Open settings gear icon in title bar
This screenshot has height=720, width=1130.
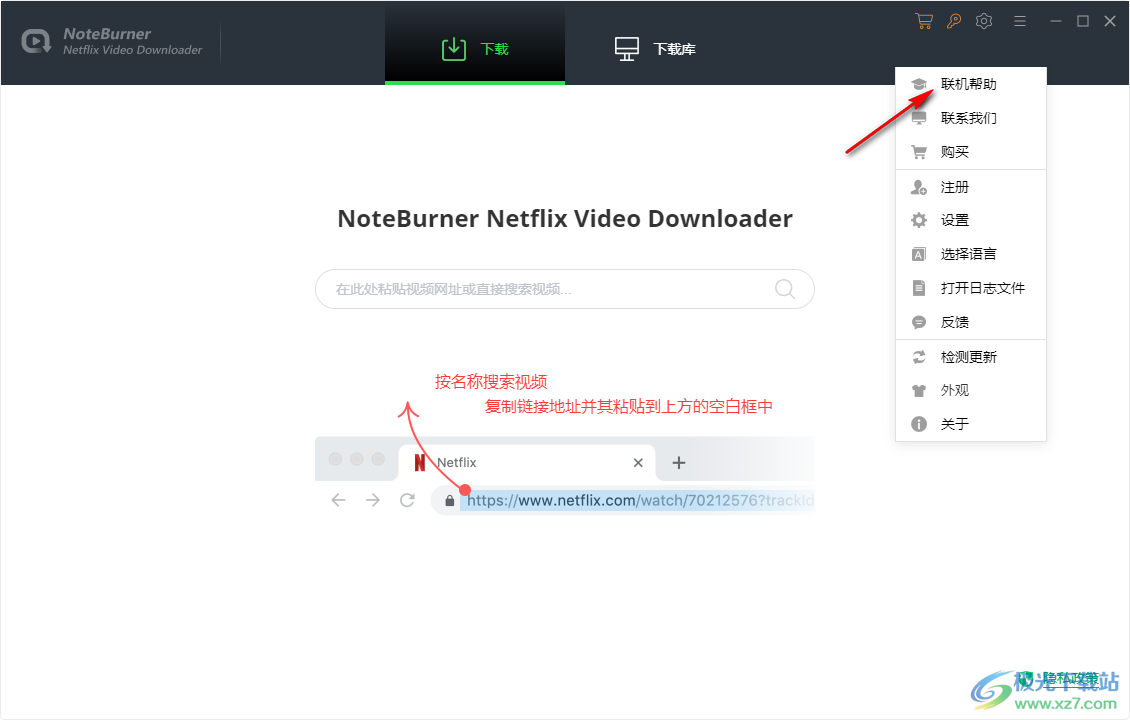984,21
